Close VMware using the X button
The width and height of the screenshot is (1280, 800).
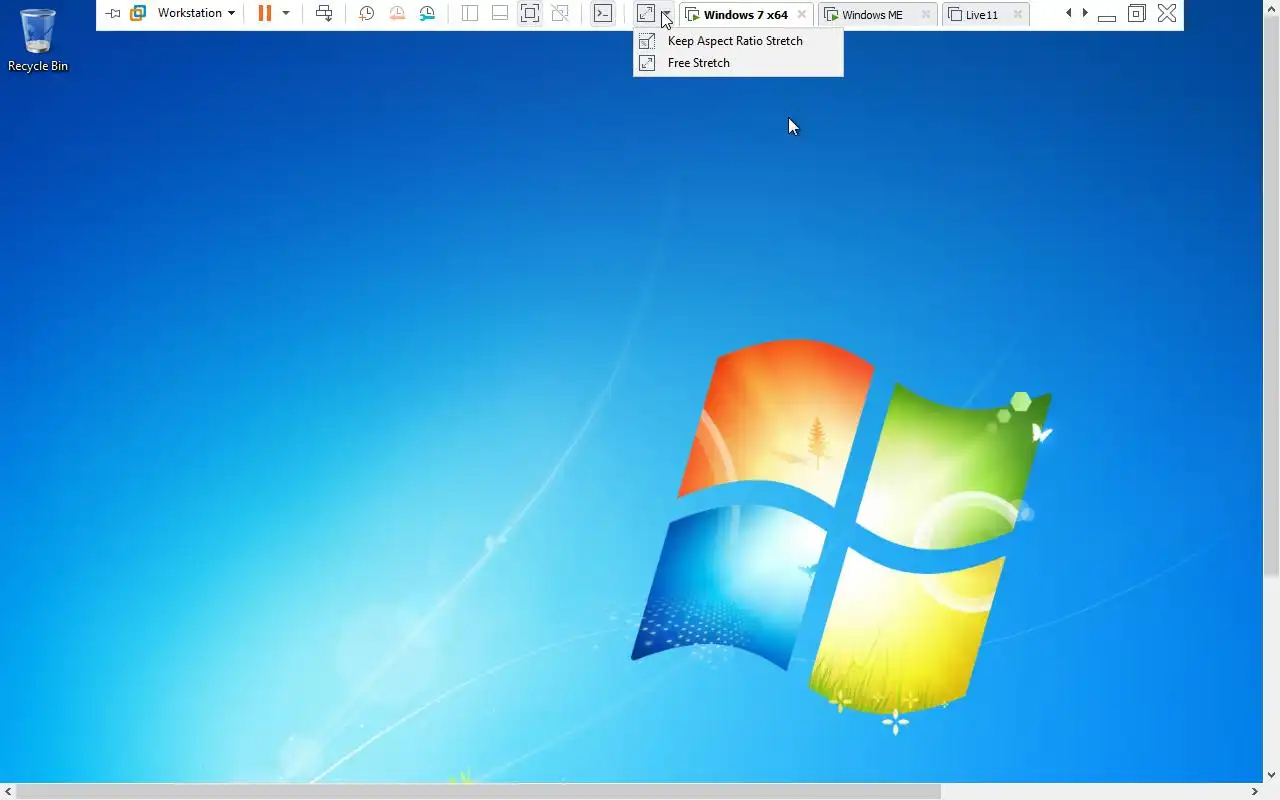(1167, 13)
